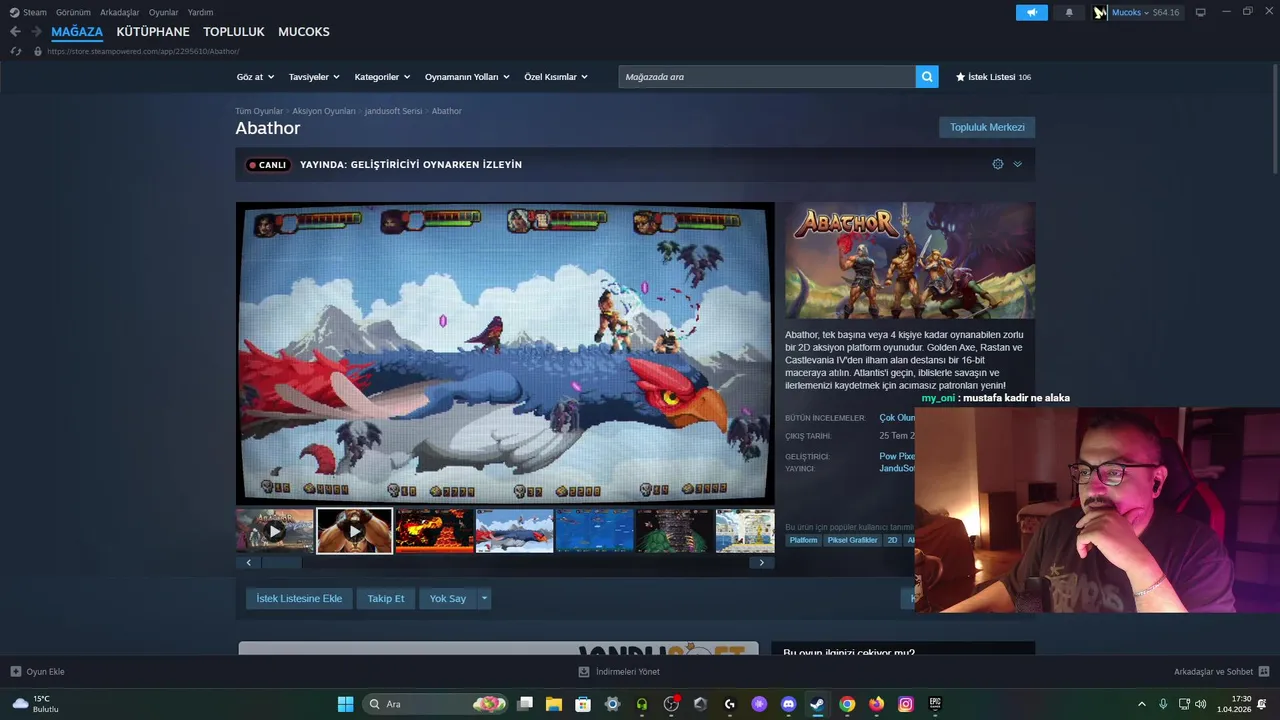Image resolution: width=1280 pixels, height=720 pixels.
Task: Open Discord from the taskbar
Action: click(x=788, y=704)
